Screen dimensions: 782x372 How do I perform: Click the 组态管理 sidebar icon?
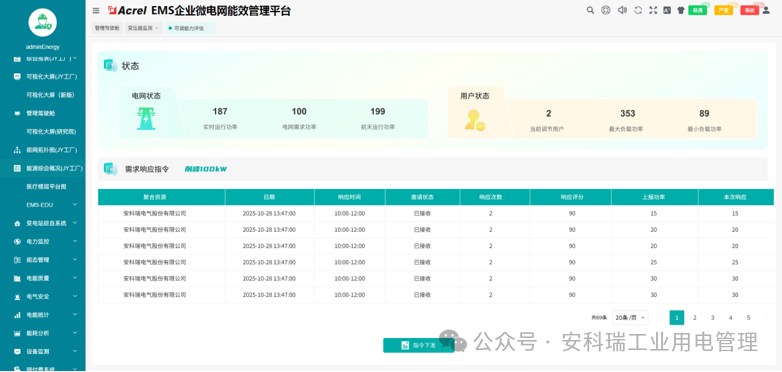click(x=17, y=260)
